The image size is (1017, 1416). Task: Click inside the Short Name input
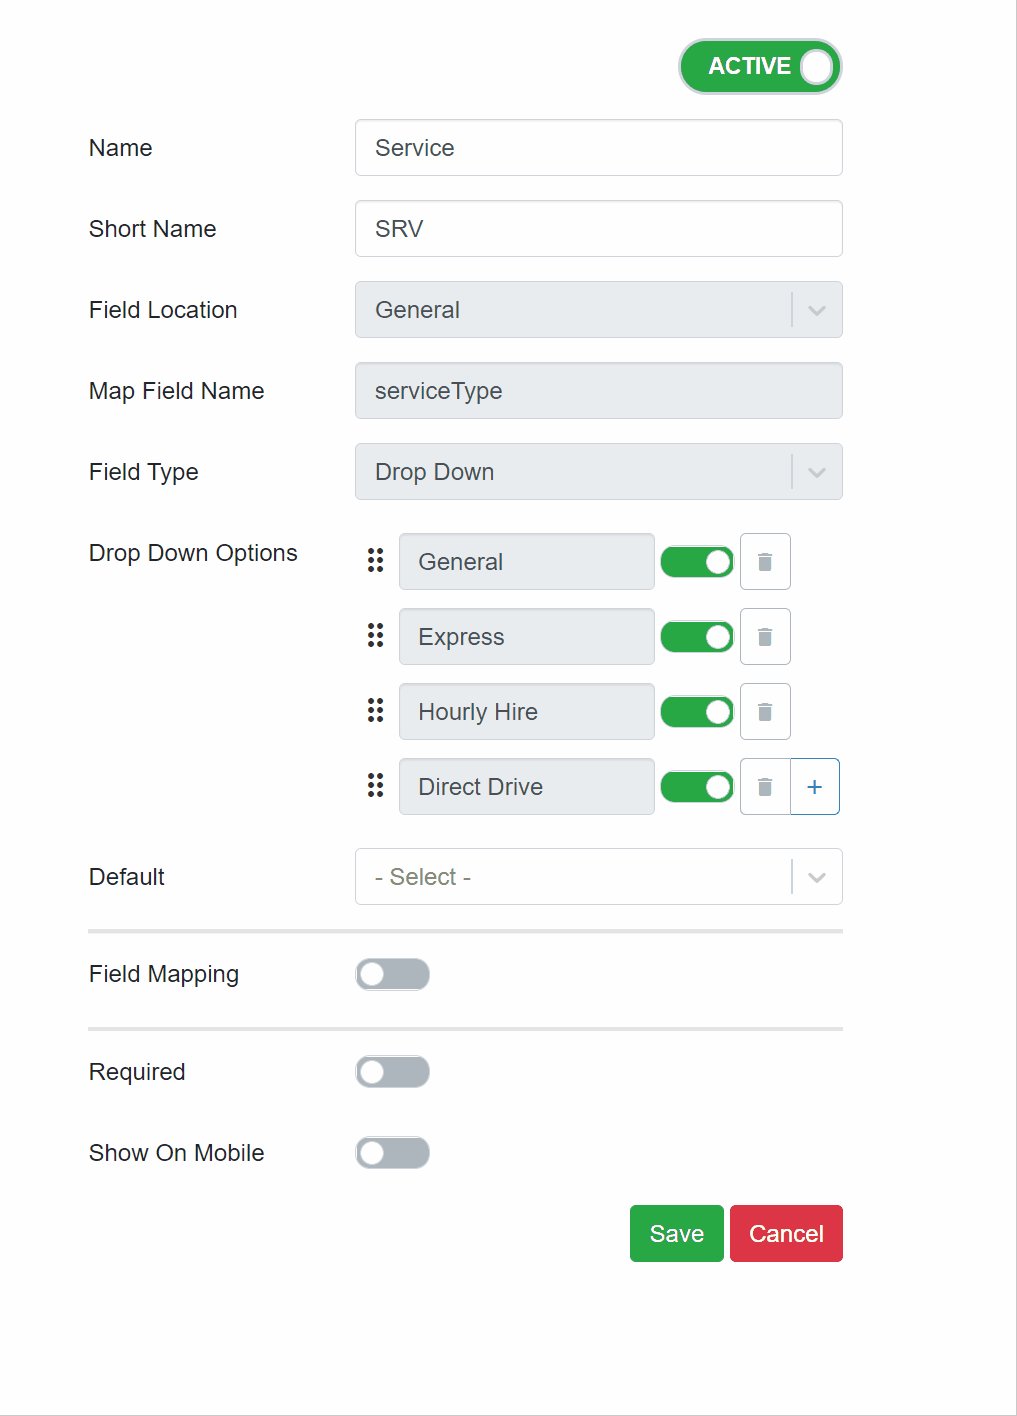(x=598, y=228)
